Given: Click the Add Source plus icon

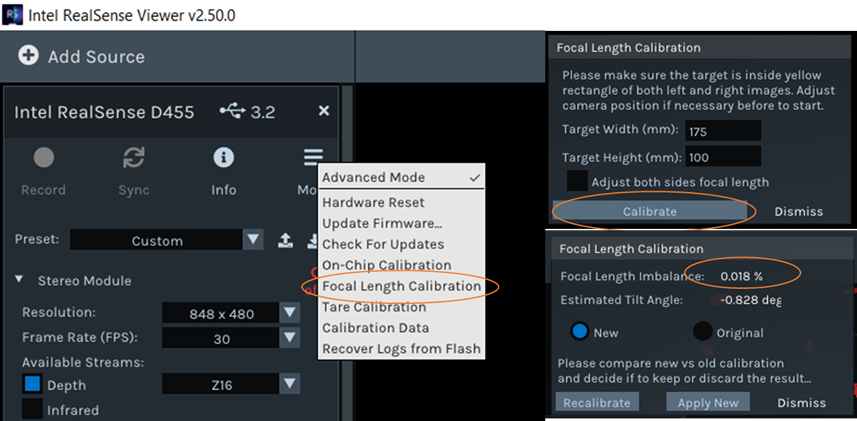Looking at the screenshot, I should [29, 56].
